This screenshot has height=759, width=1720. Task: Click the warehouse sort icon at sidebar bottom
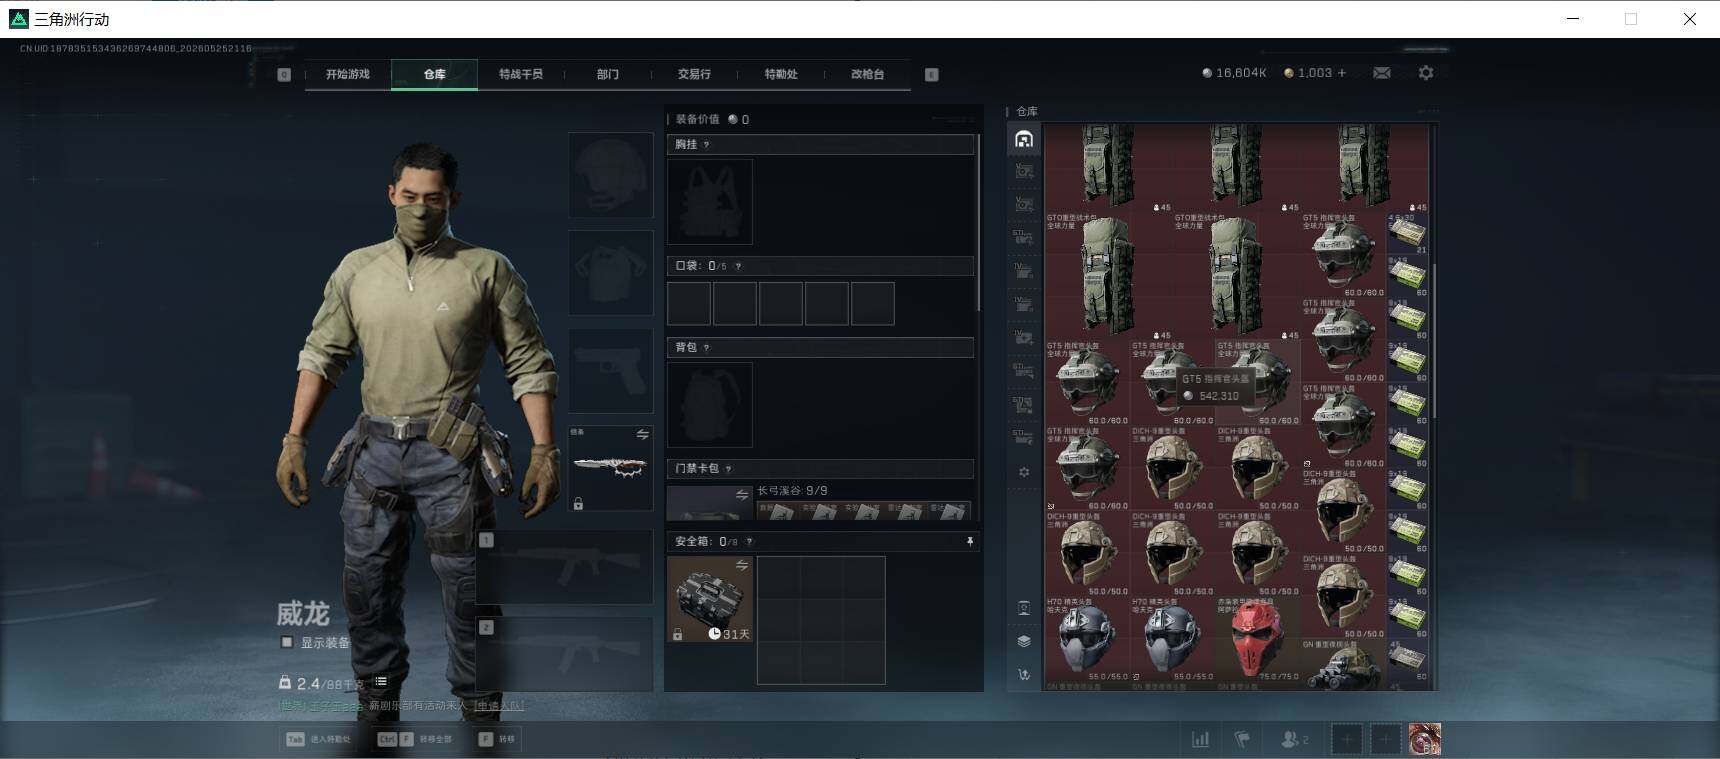1024,675
